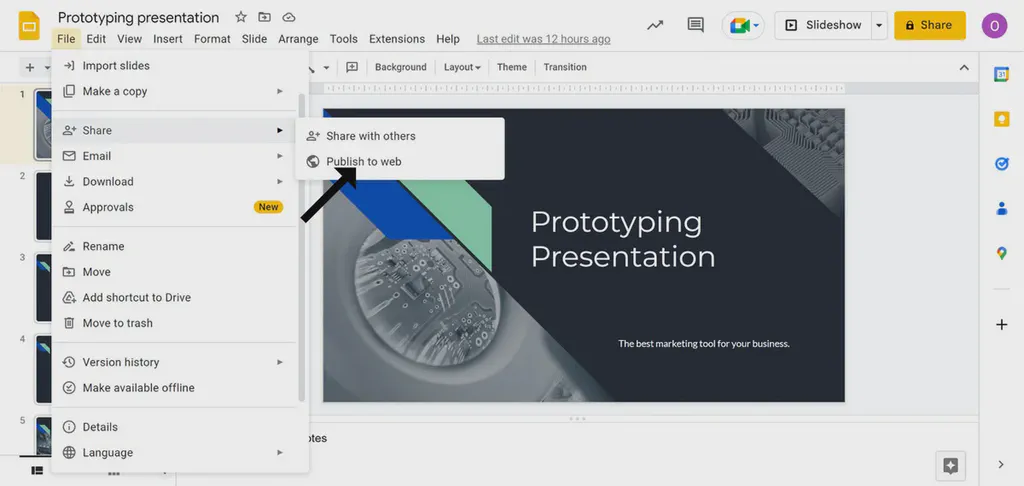Open the comment history icon
This screenshot has height=486, width=1024.
[x=696, y=25]
